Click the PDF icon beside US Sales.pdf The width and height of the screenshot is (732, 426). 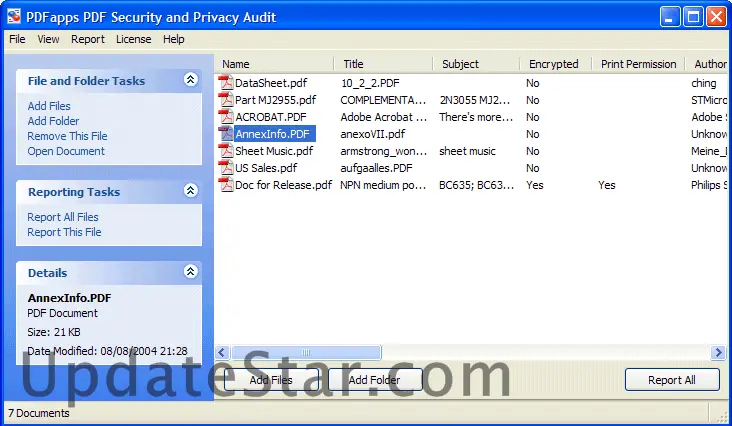226,168
